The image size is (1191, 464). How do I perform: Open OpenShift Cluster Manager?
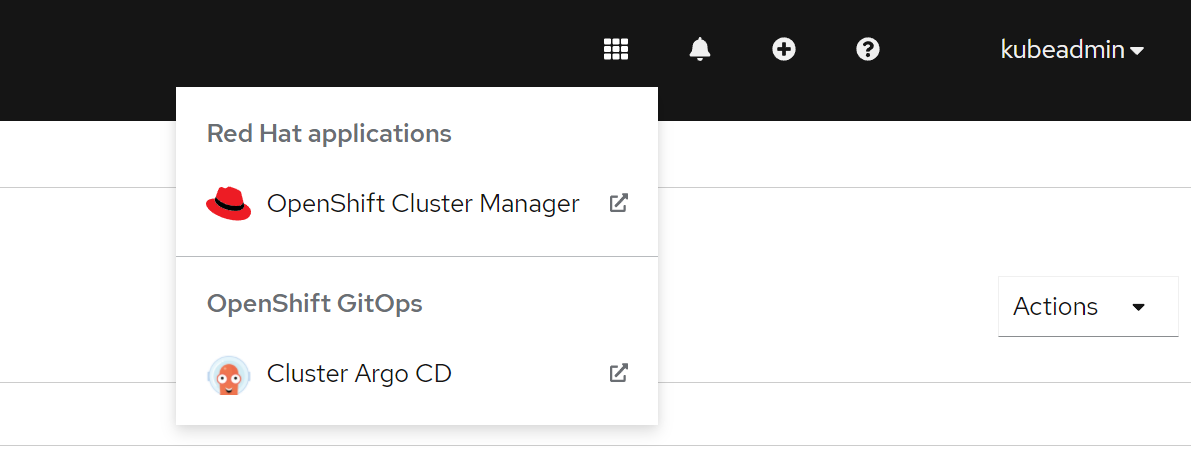tap(417, 204)
